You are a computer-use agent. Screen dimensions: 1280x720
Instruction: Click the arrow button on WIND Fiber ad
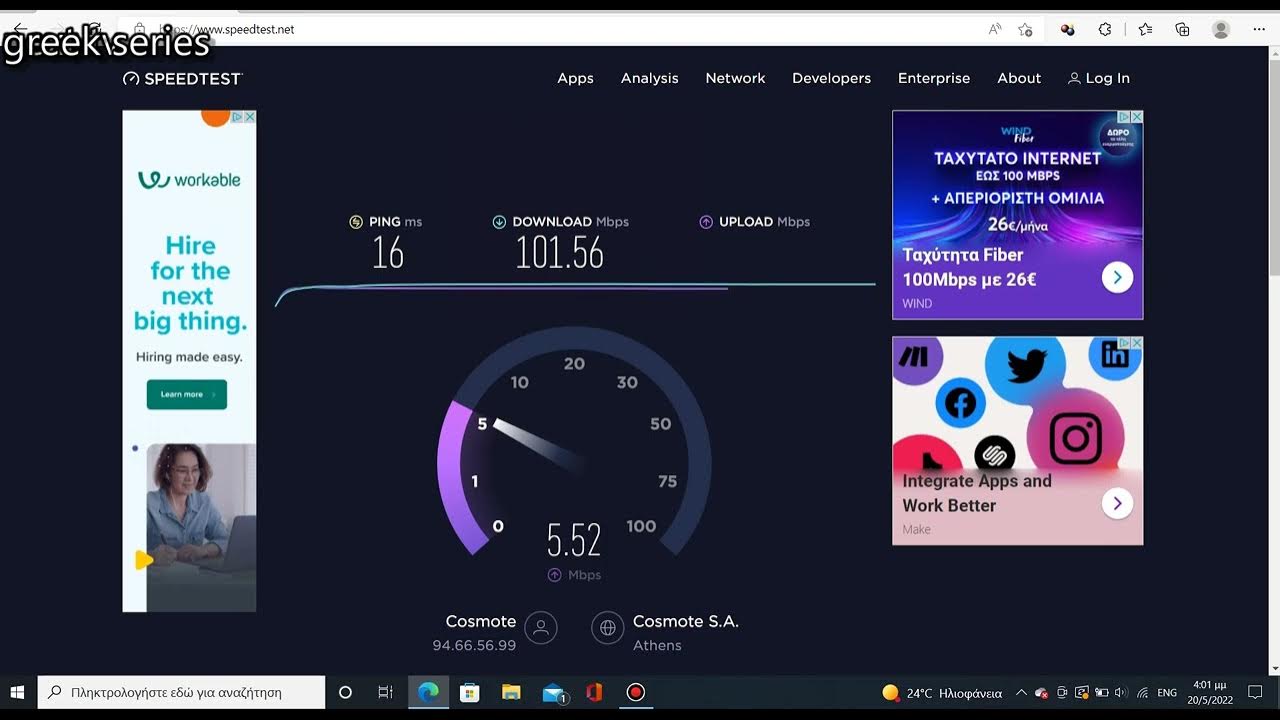click(x=1117, y=277)
